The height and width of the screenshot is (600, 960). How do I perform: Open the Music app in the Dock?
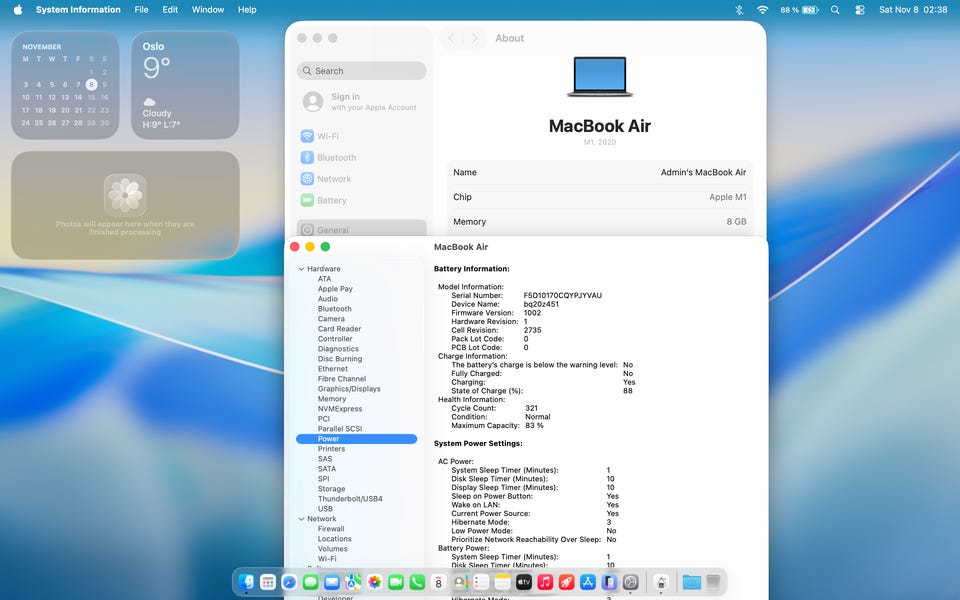(545, 582)
